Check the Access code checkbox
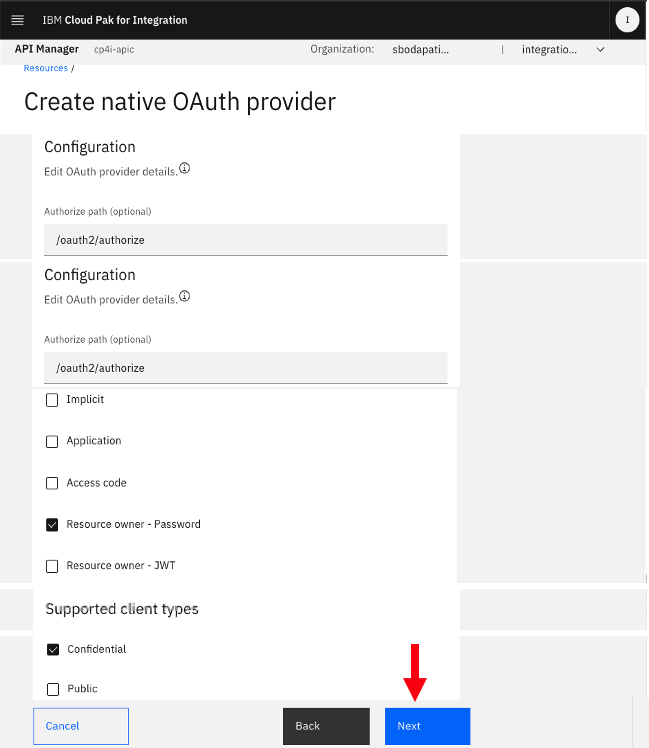Image resolution: width=649 pixels, height=748 pixels. [52, 483]
